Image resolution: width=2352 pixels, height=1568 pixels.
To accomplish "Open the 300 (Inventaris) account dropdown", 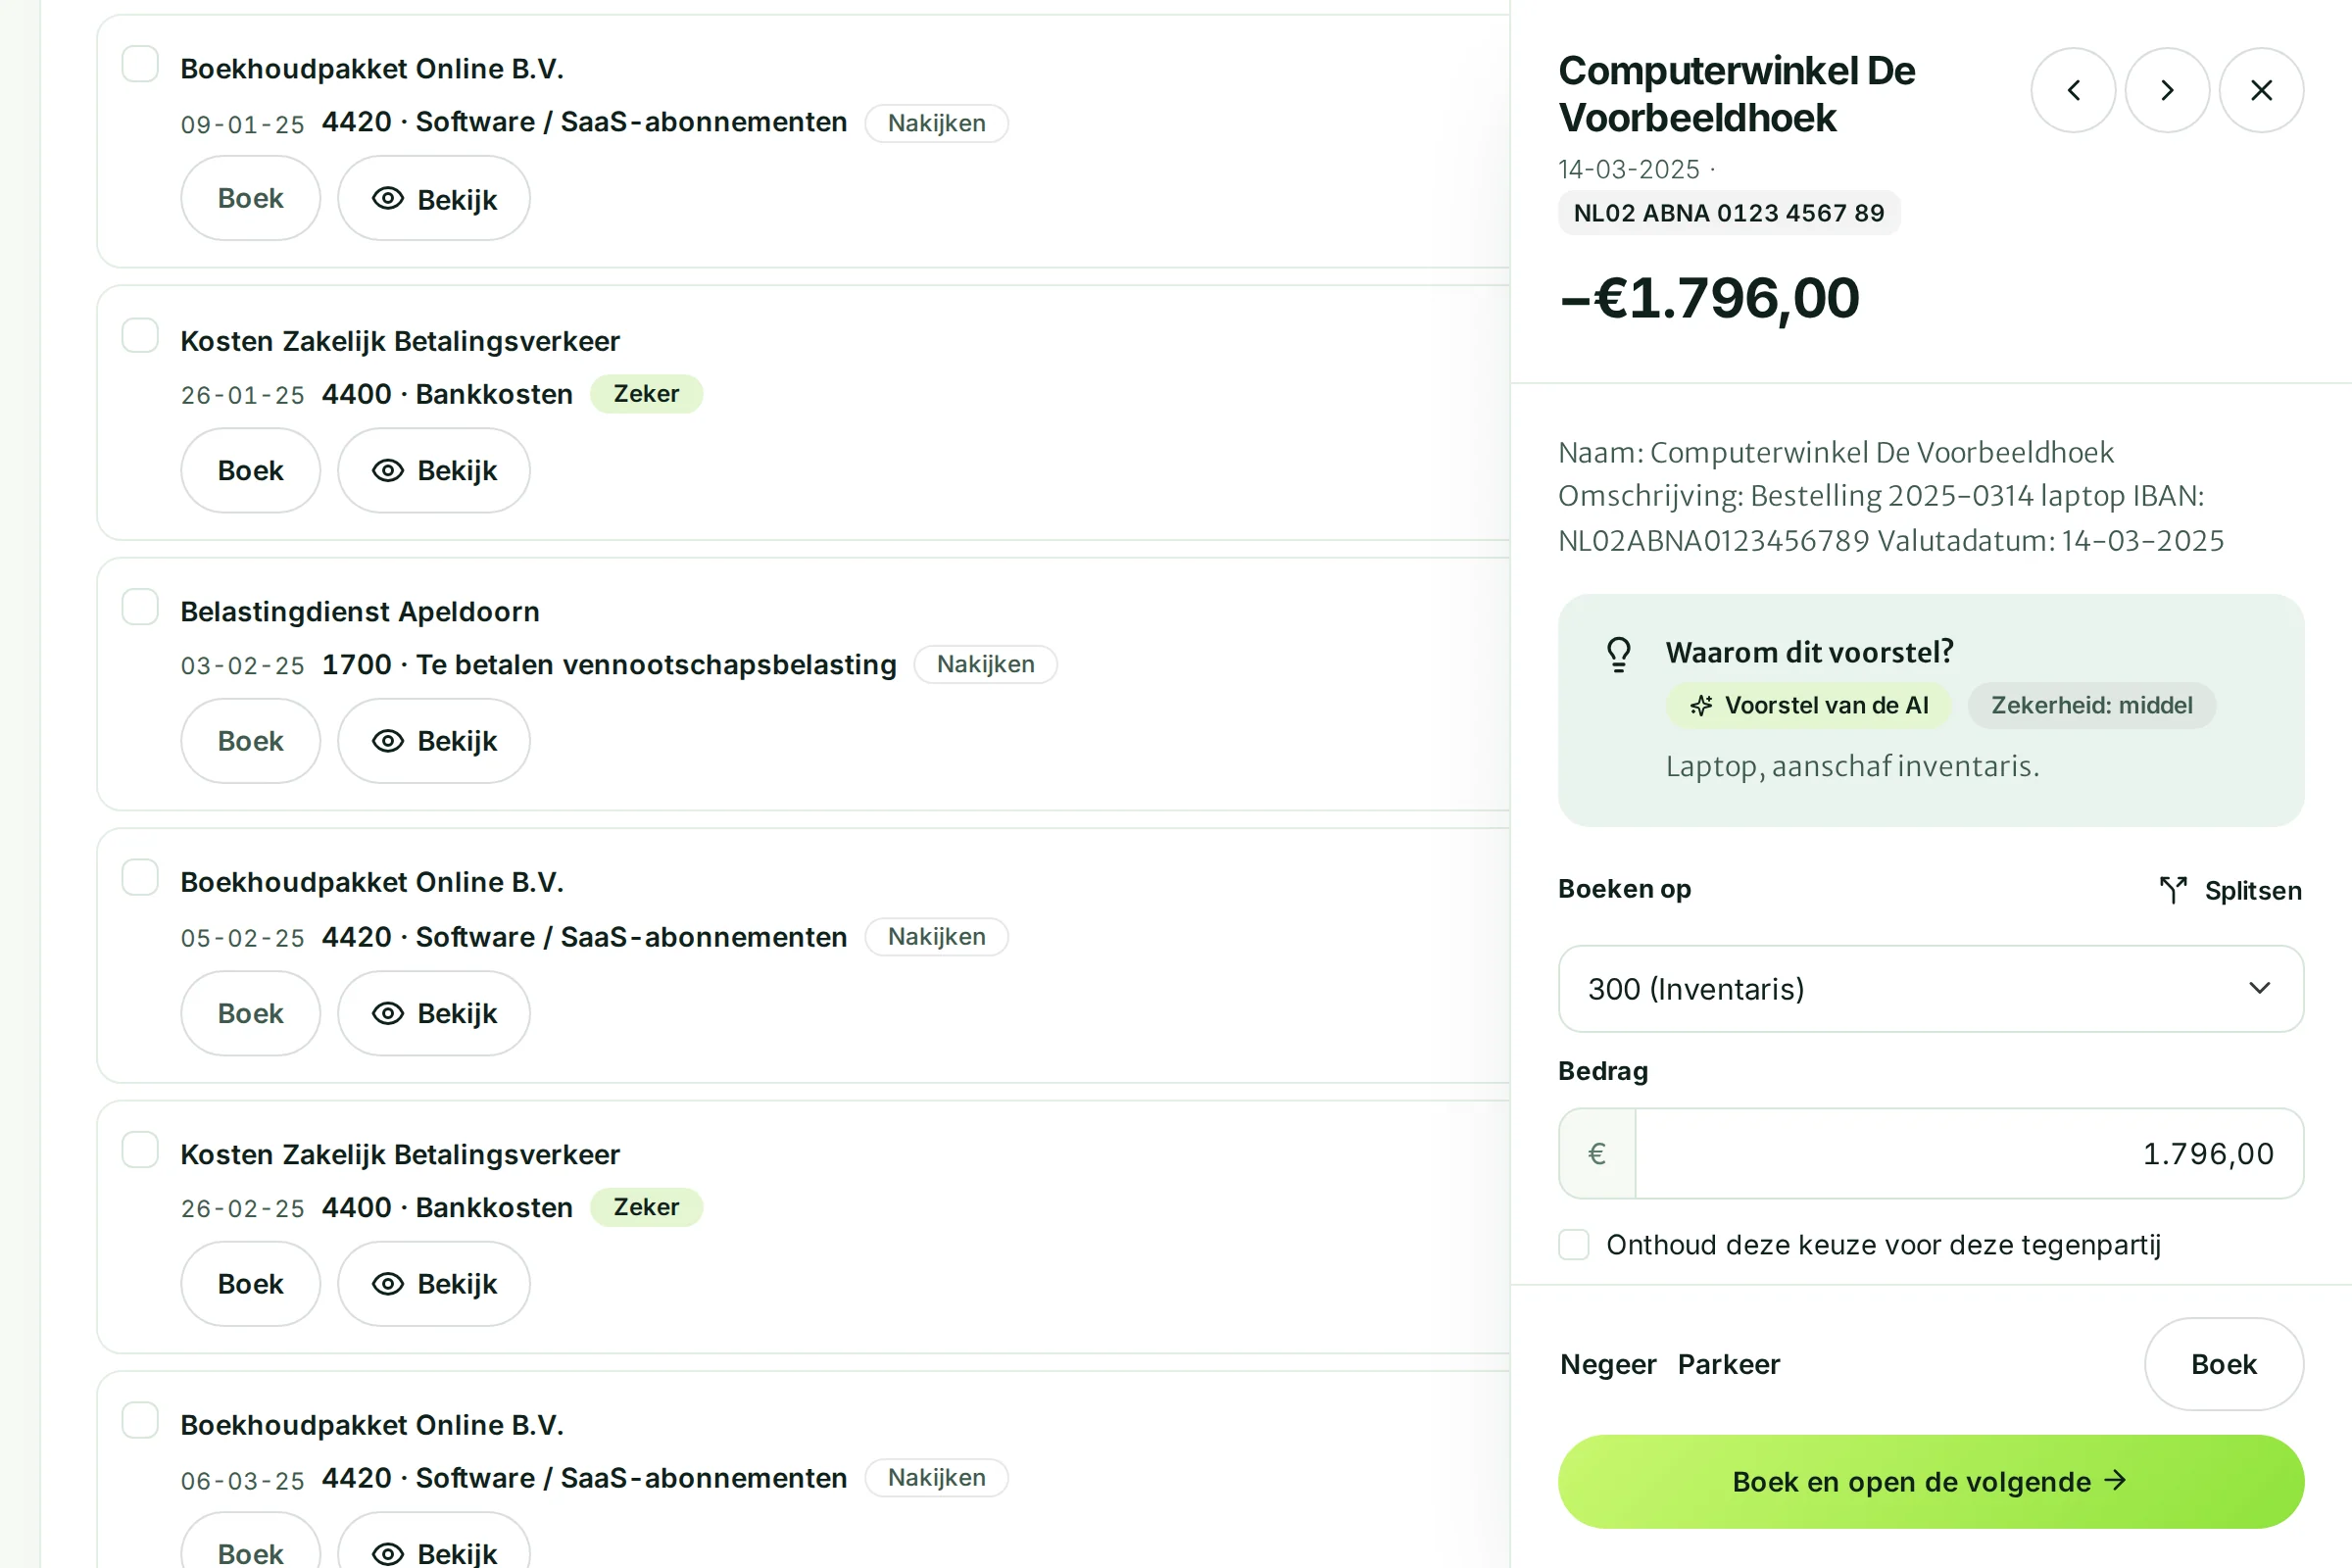I will [x=1931, y=989].
